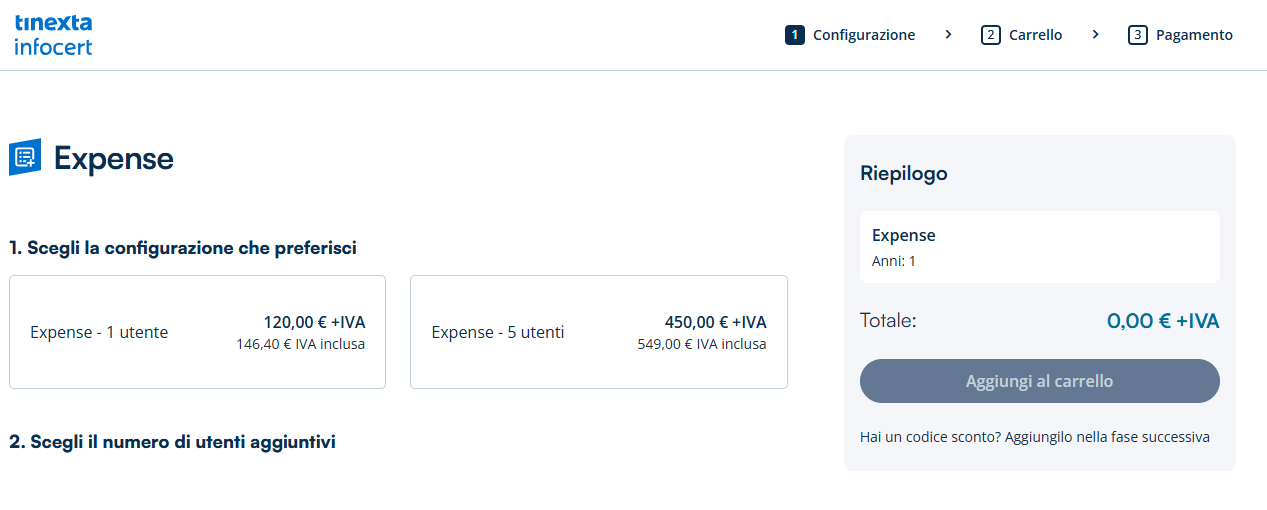
Task: Click the Riepilogo panel heading
Action: coord(904,173)
